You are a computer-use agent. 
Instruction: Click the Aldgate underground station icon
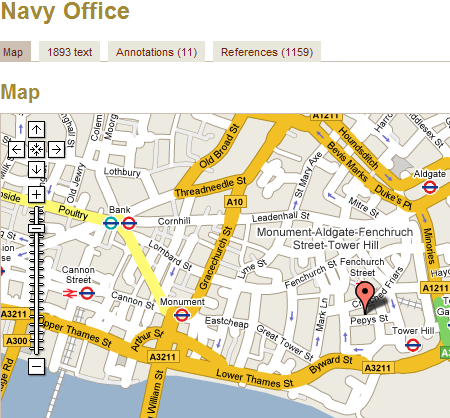[x=430, y=187]
